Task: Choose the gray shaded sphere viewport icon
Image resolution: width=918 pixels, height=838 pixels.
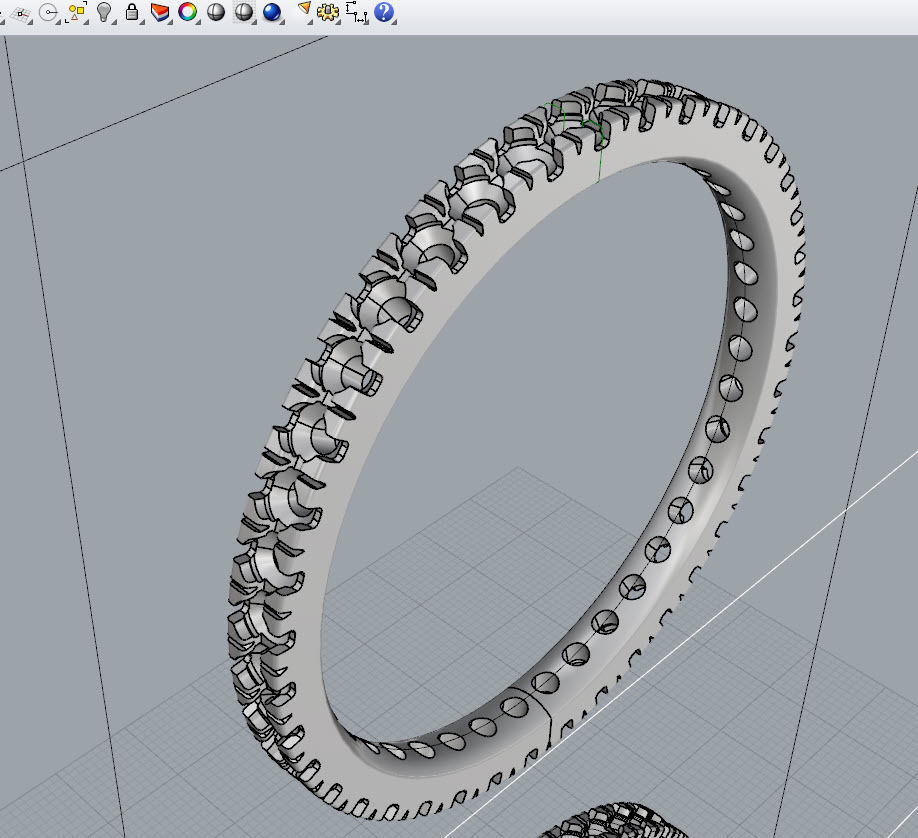Action: [216, 12]
